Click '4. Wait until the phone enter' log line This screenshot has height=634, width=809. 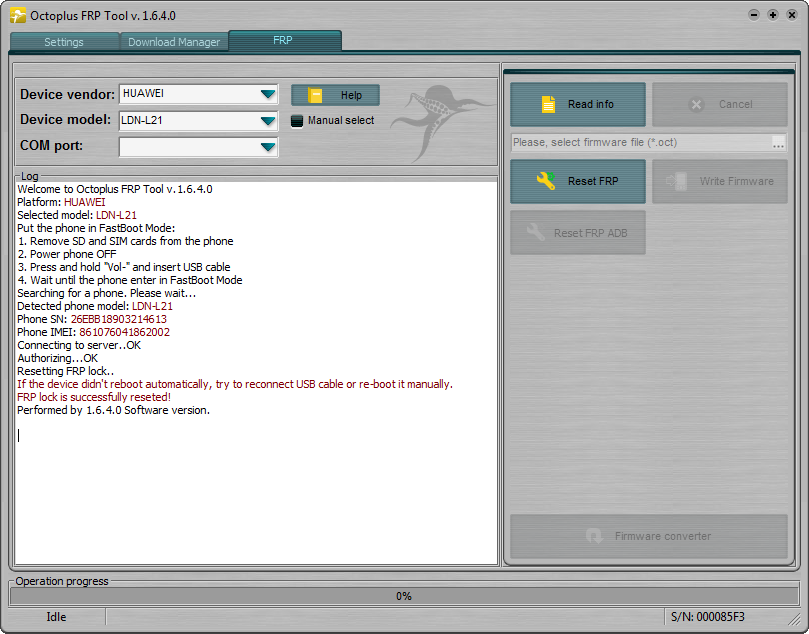(x=130, y=280)
